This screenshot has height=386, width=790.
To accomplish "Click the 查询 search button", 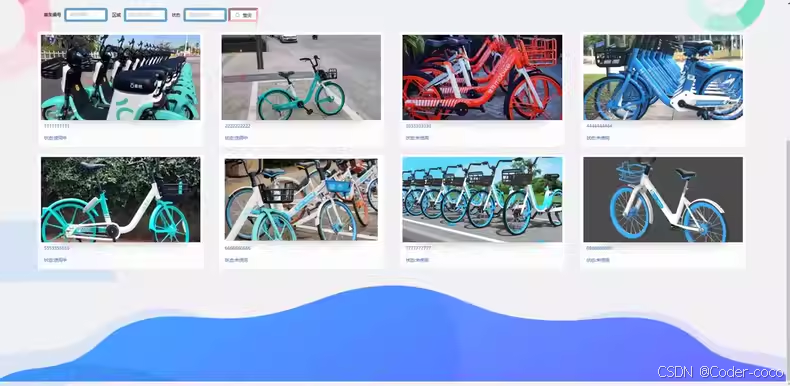I will (x=243, y=15).
